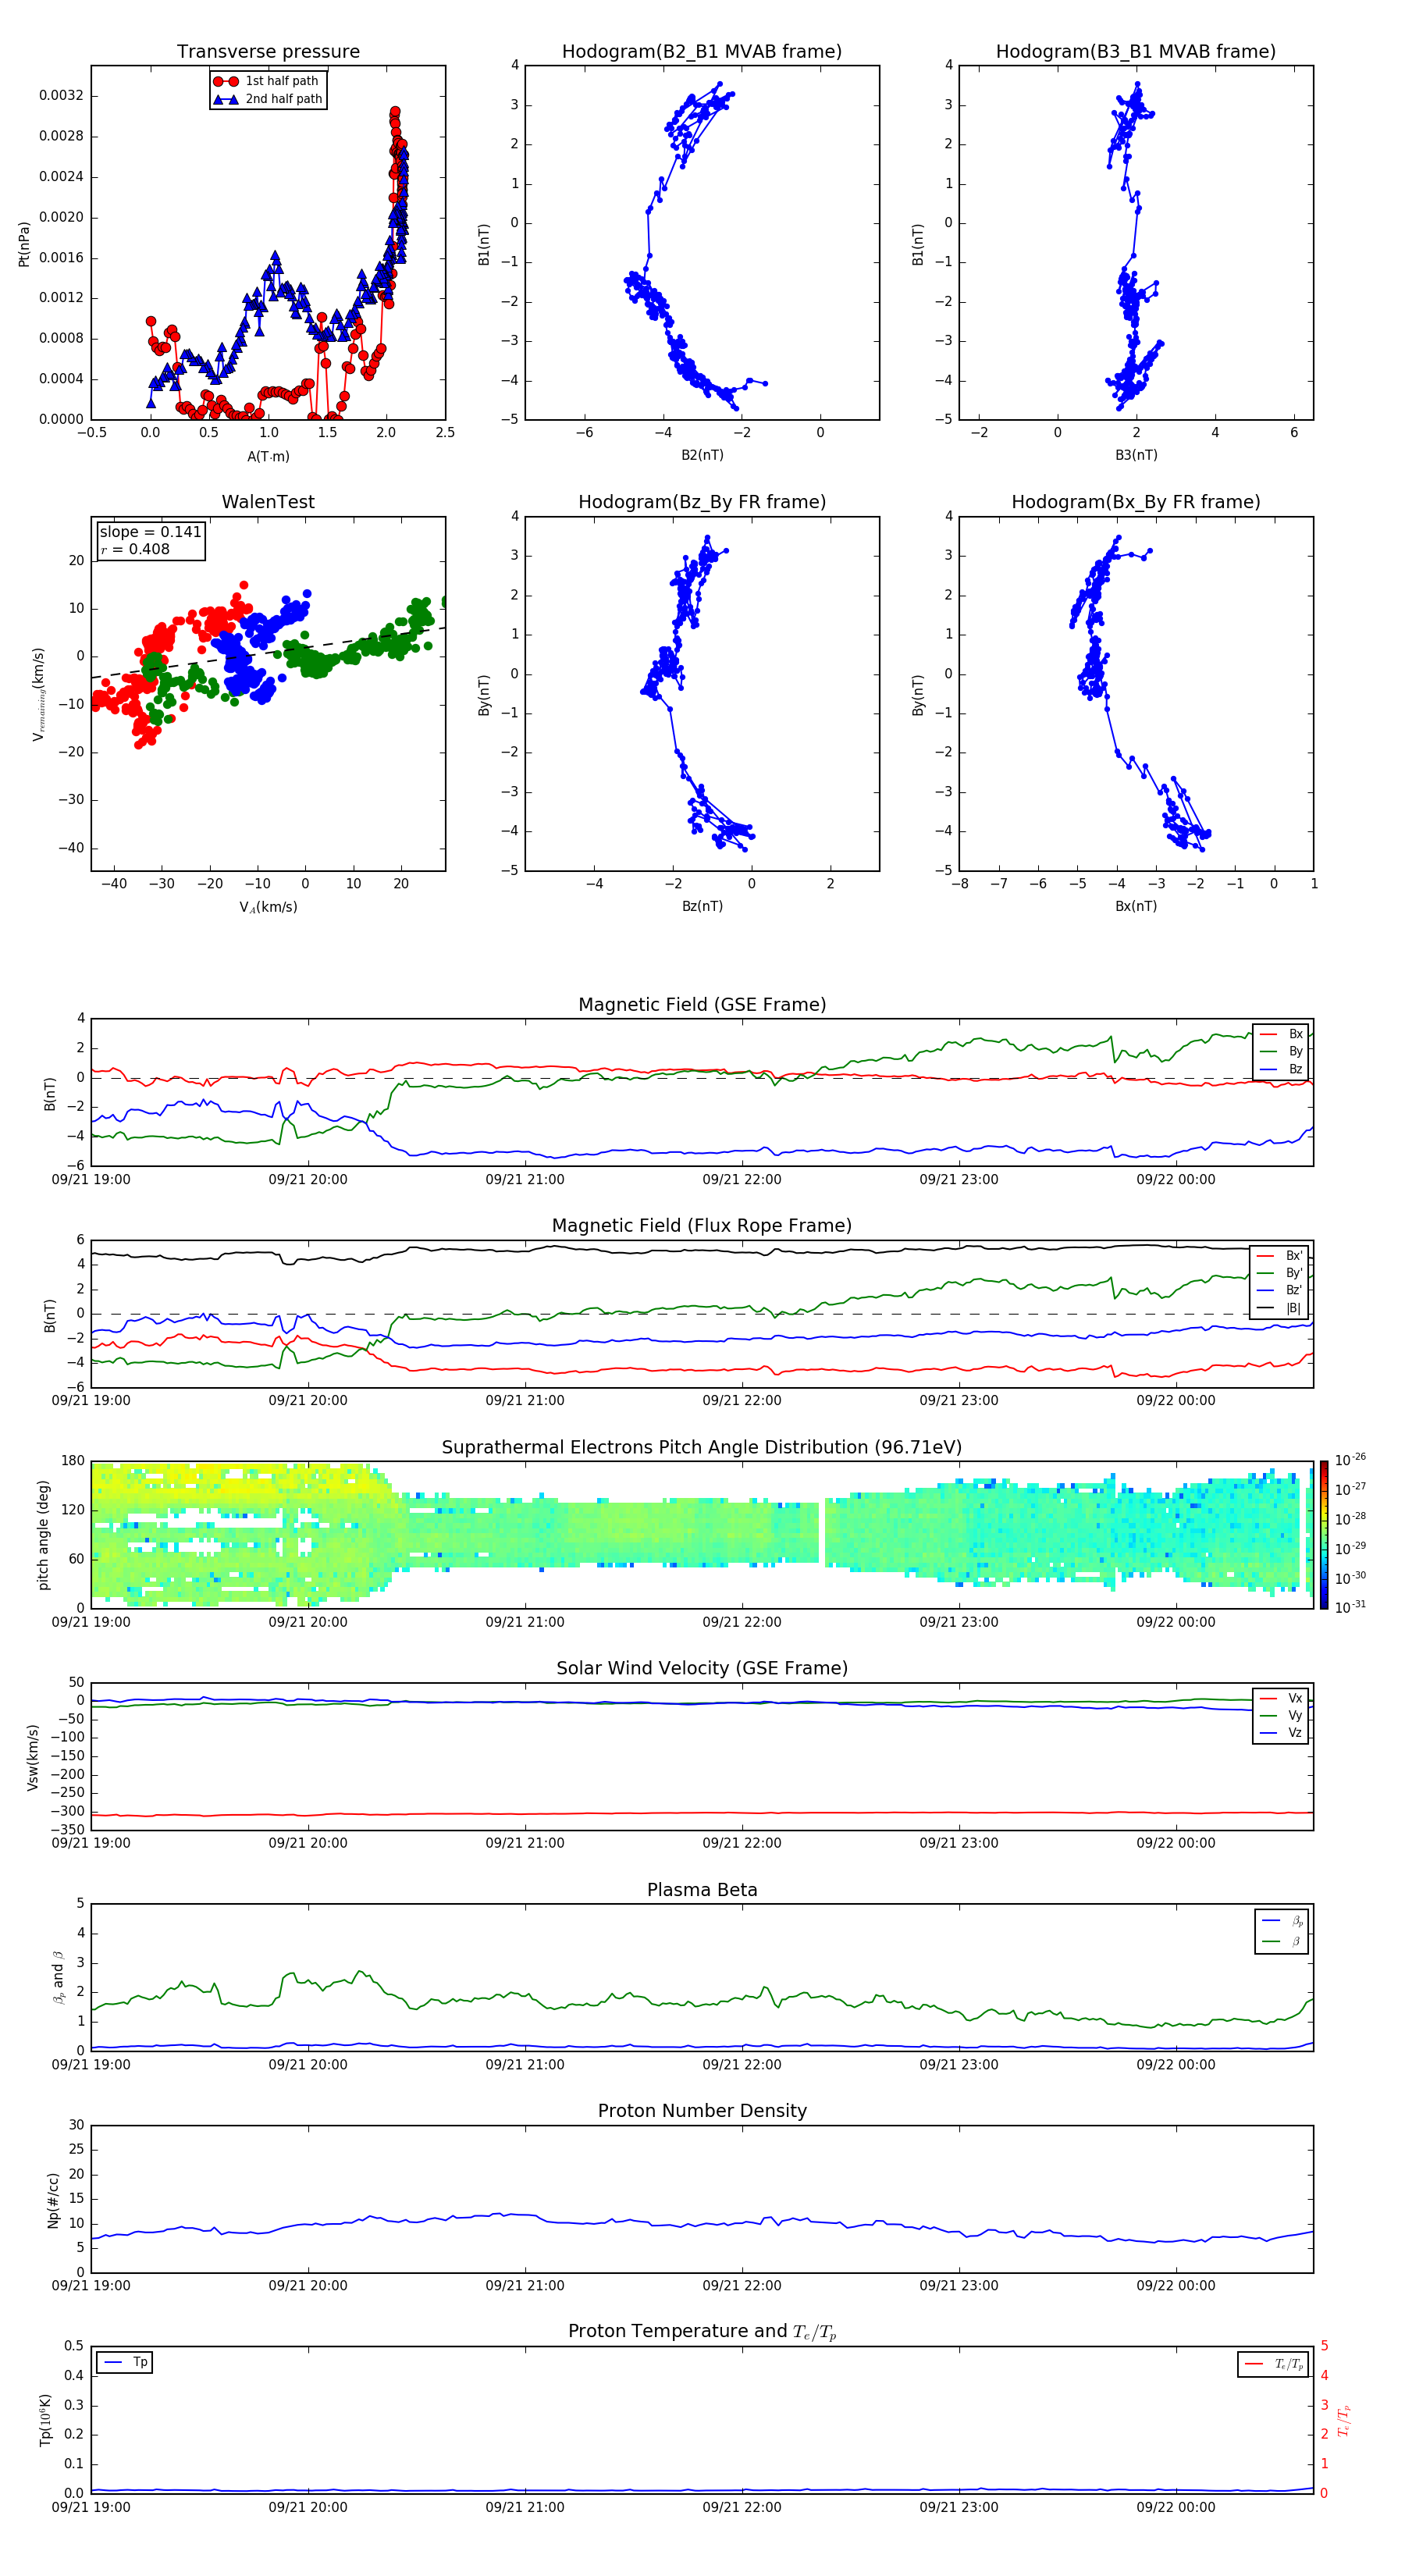This screenshot has height=2576, width=1405.
Task: Click the pitch angle colorbar scale
Action: (x=1324, y=1535)
